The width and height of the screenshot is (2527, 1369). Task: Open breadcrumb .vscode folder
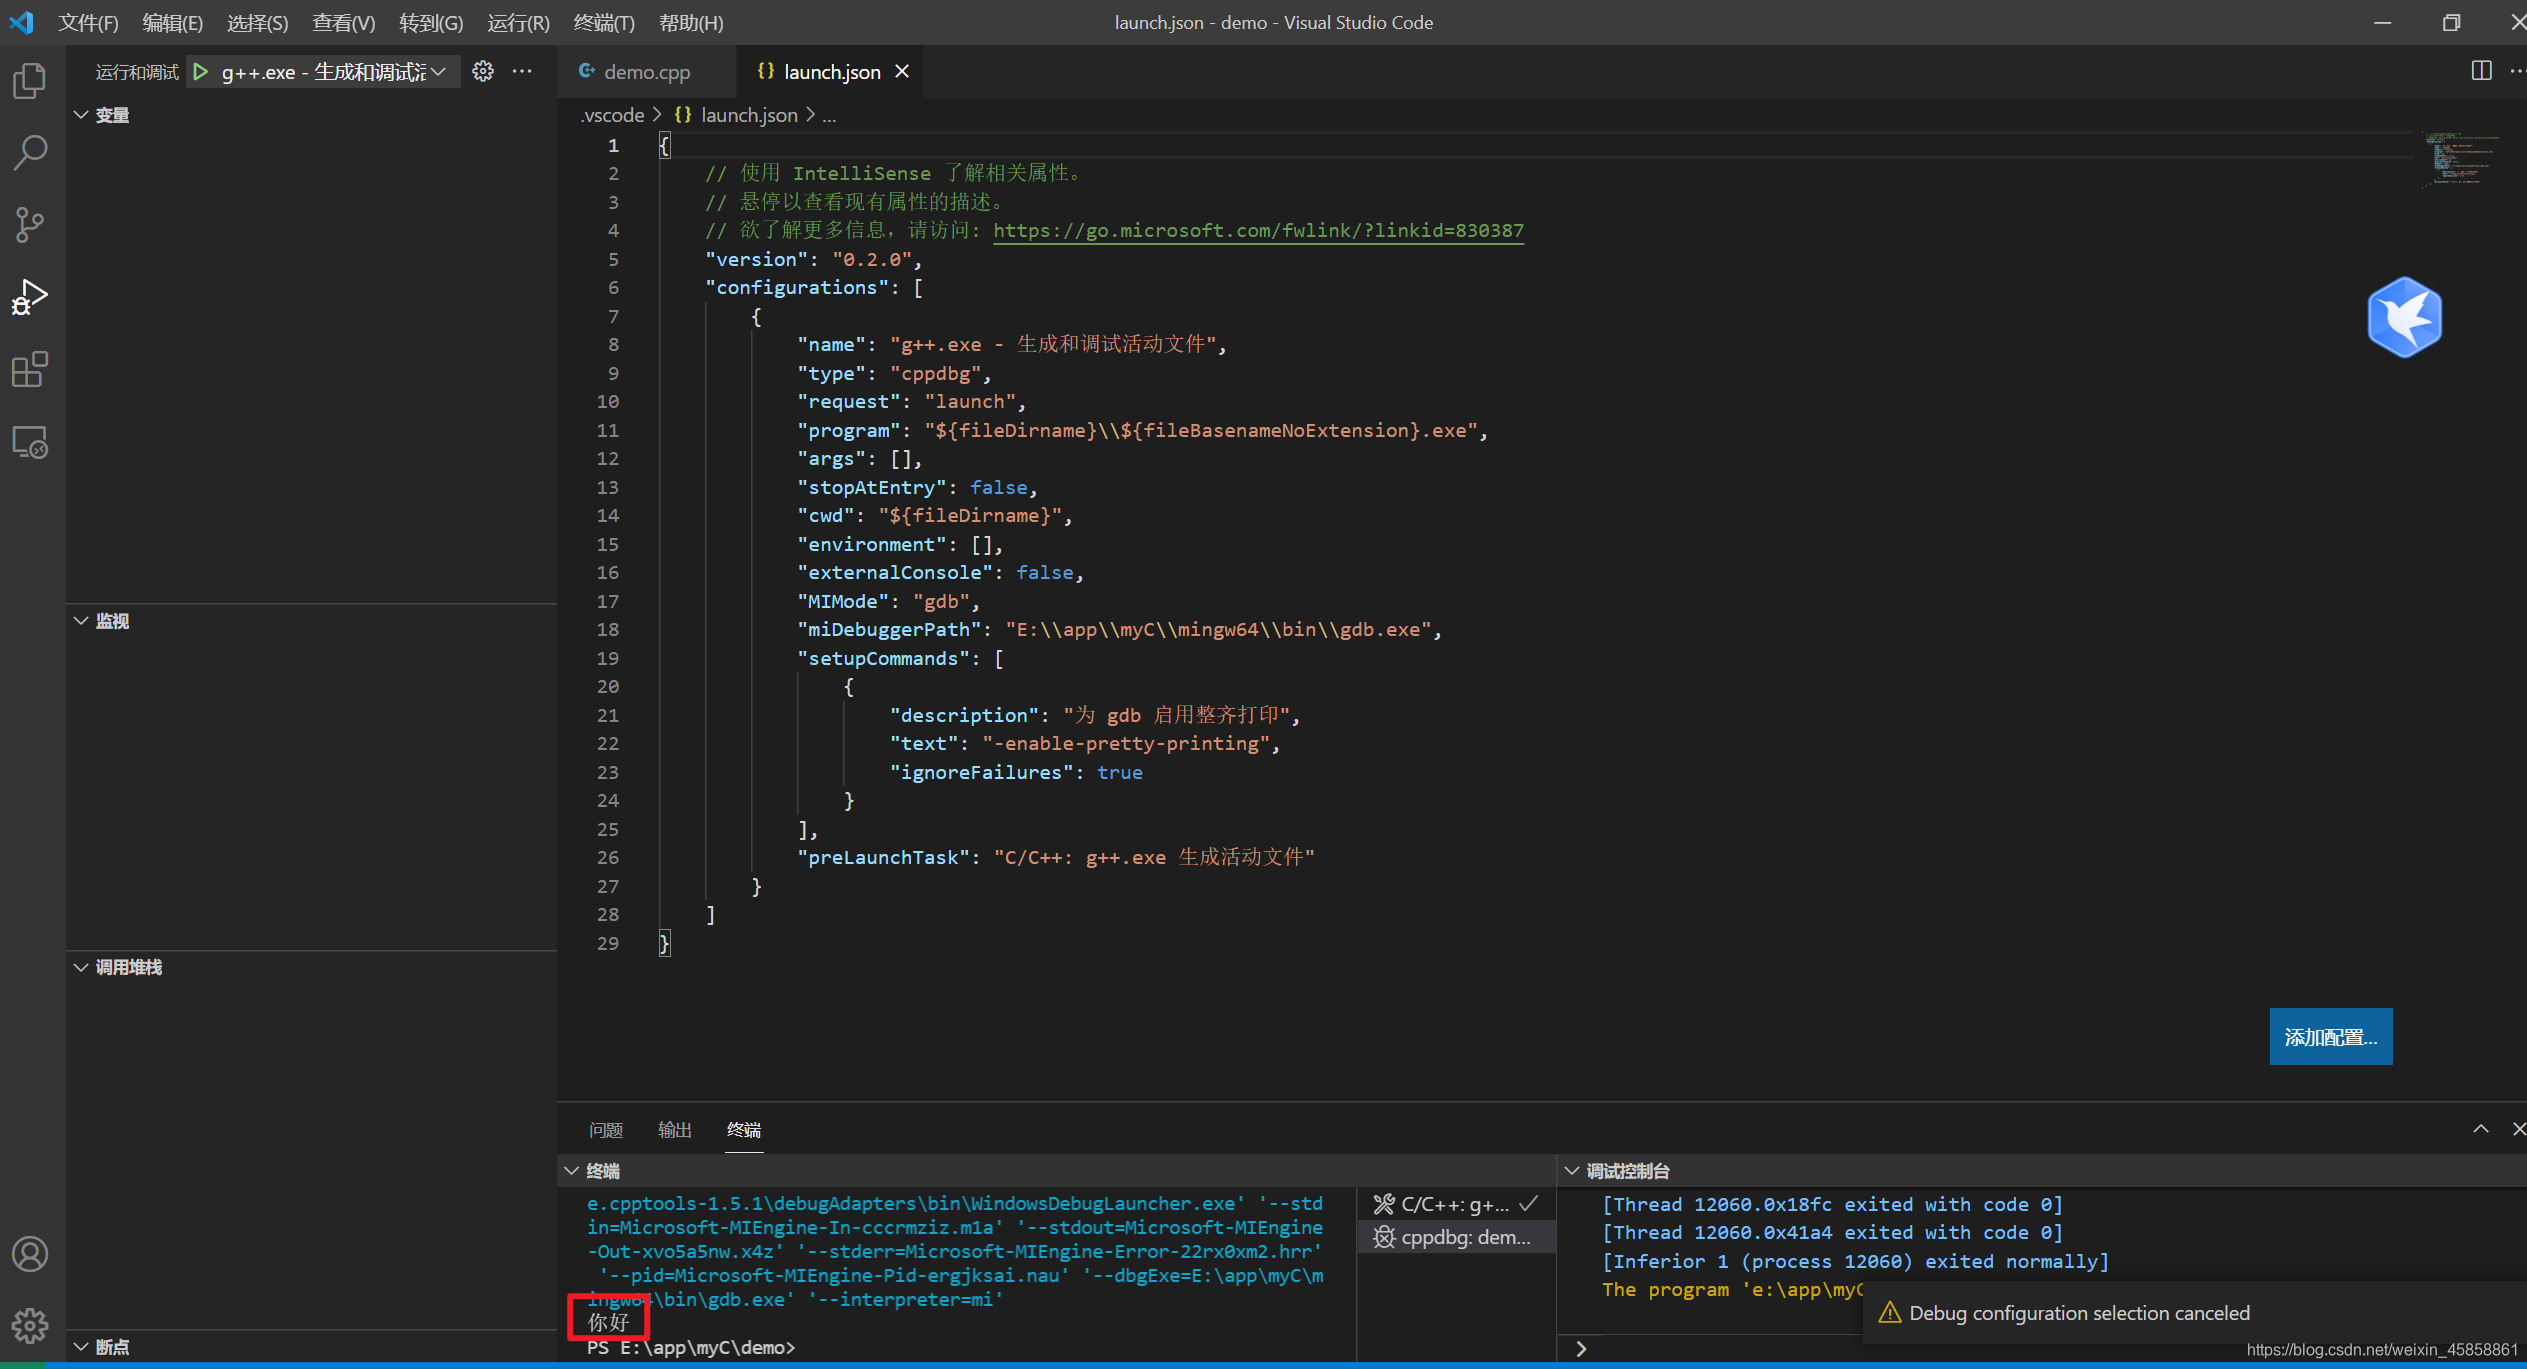[x=612, y=115]
